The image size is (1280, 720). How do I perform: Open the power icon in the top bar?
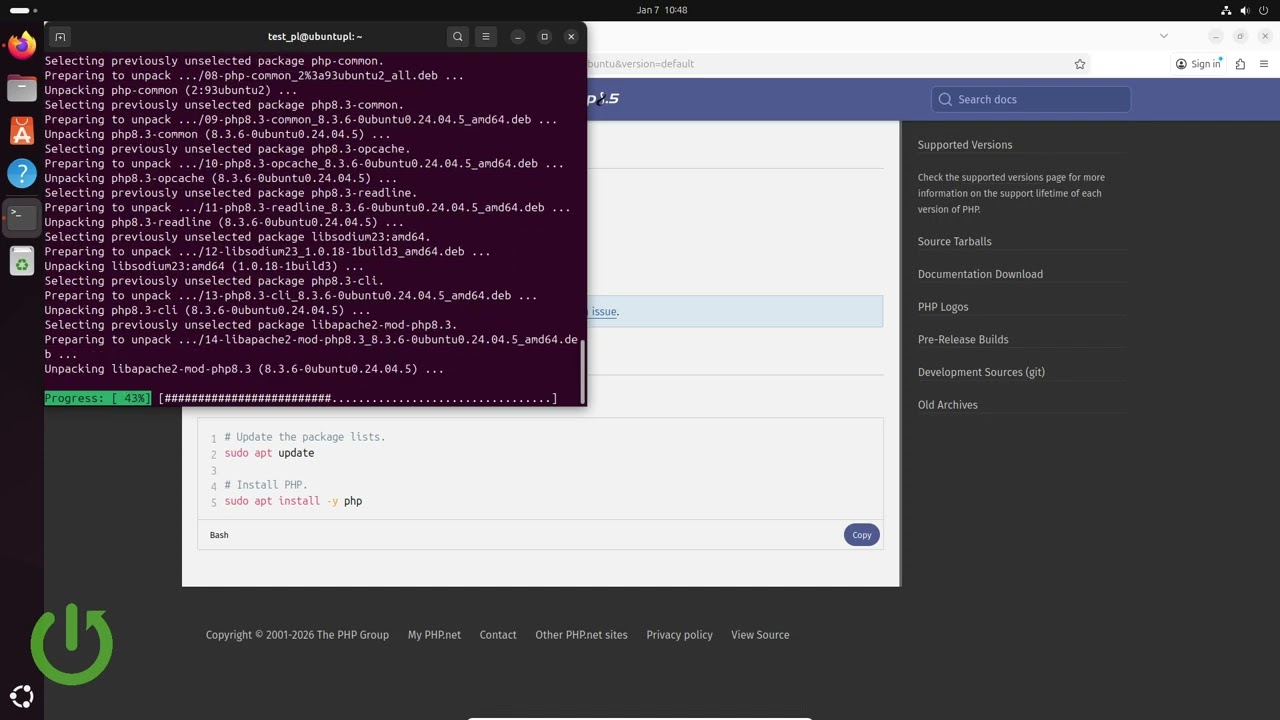pyautogui.click(x=1265, y=10)
